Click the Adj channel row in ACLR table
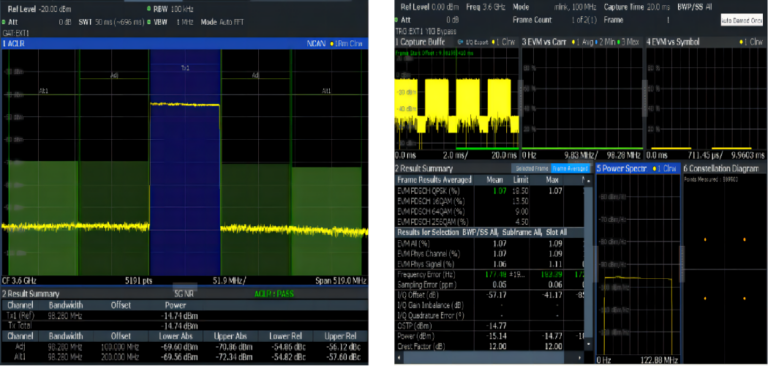This screenshot has height=366, width=768. click(x=185, y=347)
